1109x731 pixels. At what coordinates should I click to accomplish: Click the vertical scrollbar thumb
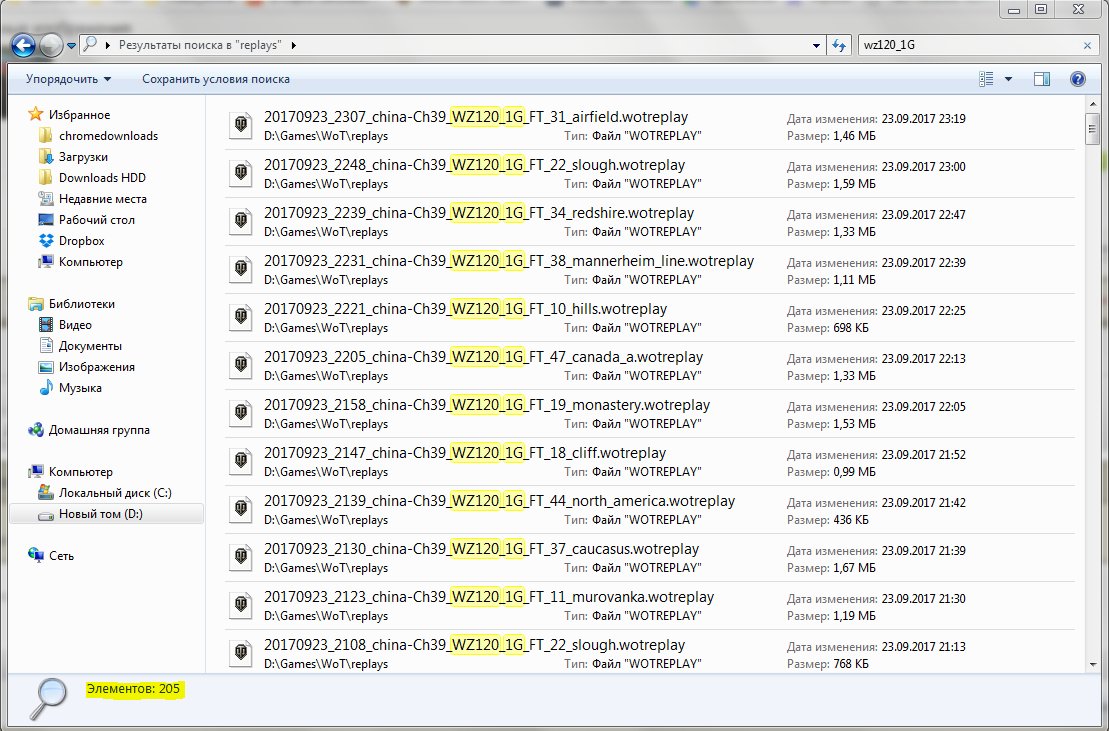pos(1093,129)
